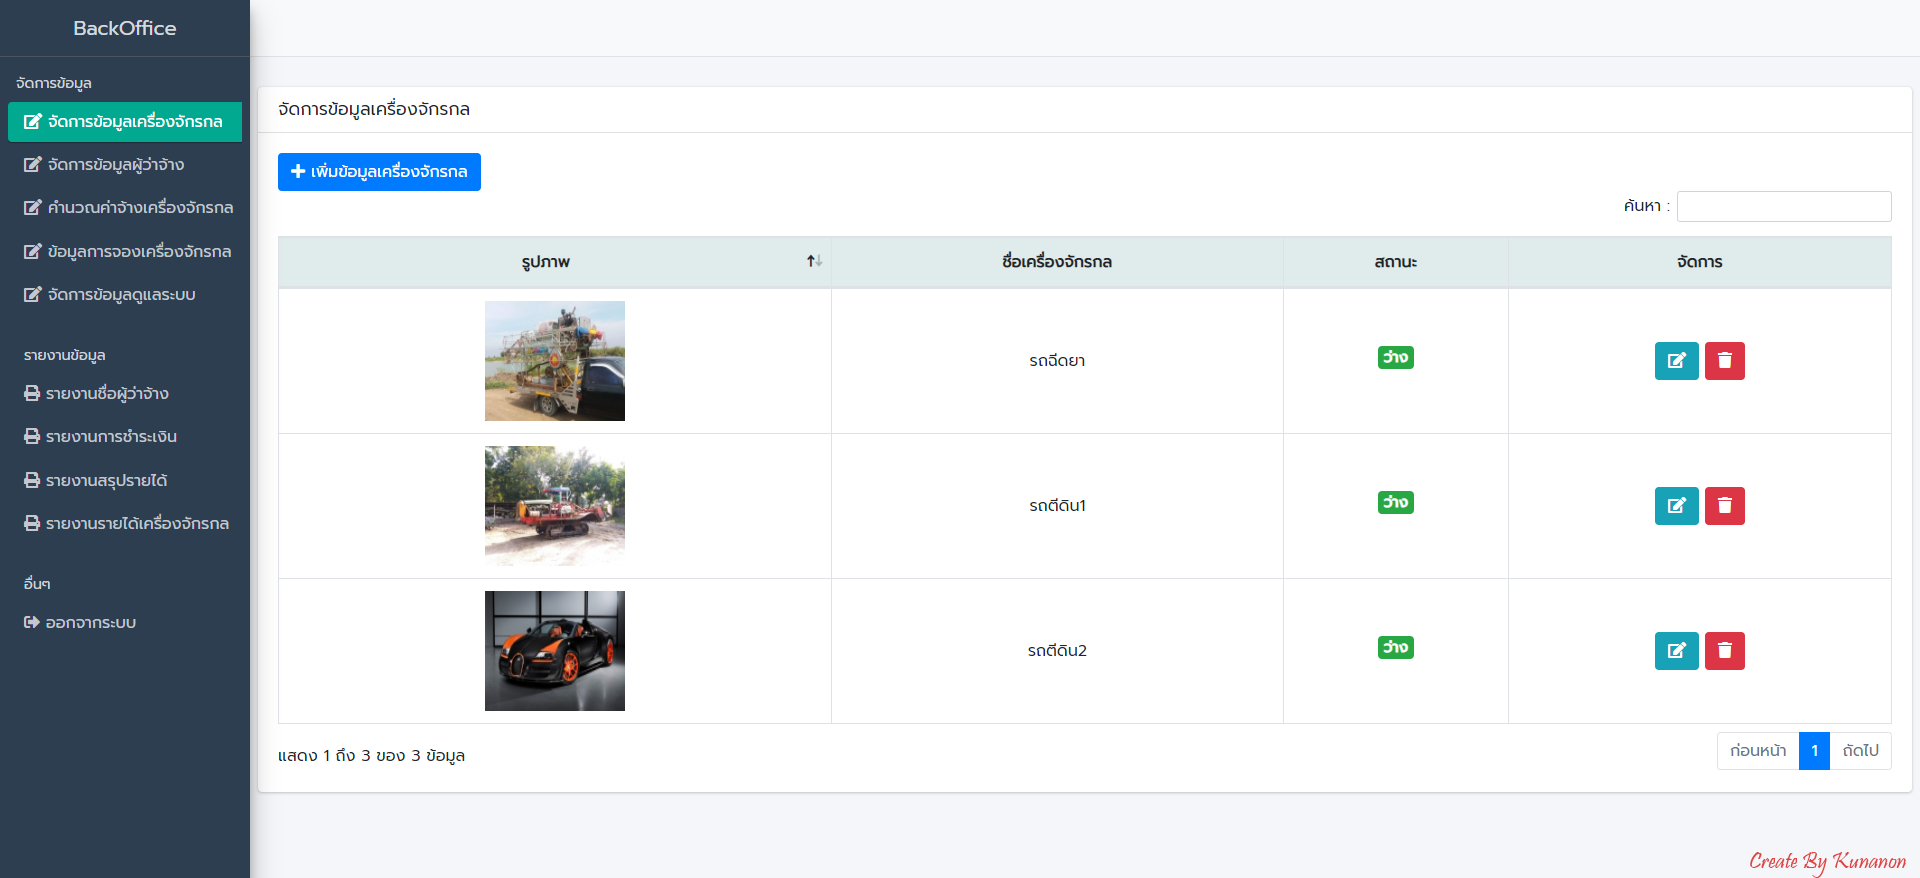Viewport: 1920px width, 878px height.
Task: Click edit icon for รถฉีดยา row
Action: click(1676, 361)
